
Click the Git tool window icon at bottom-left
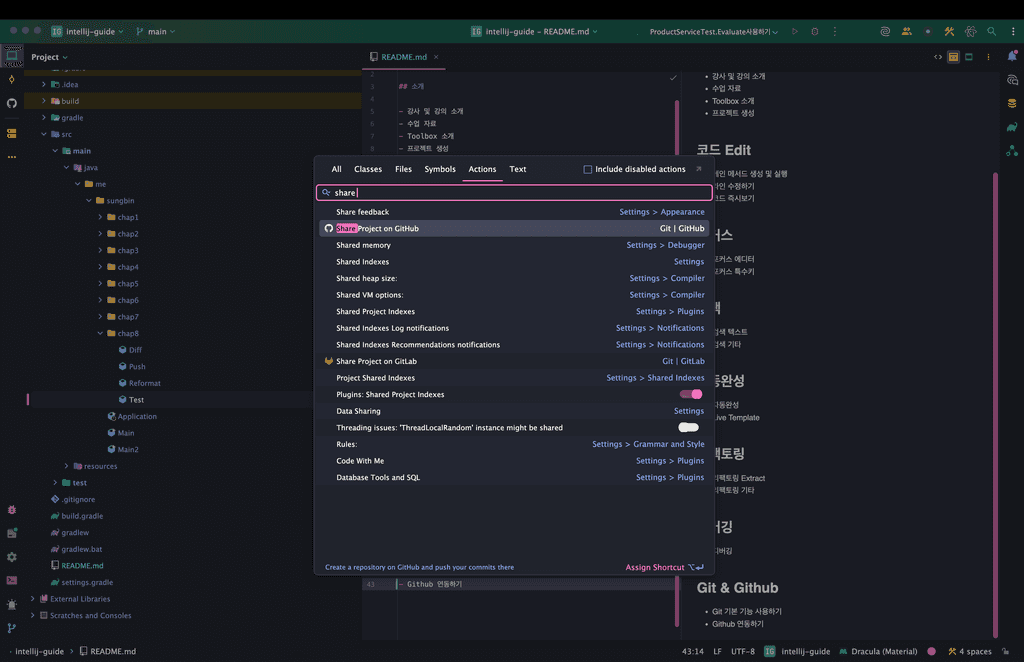(12, 628)
